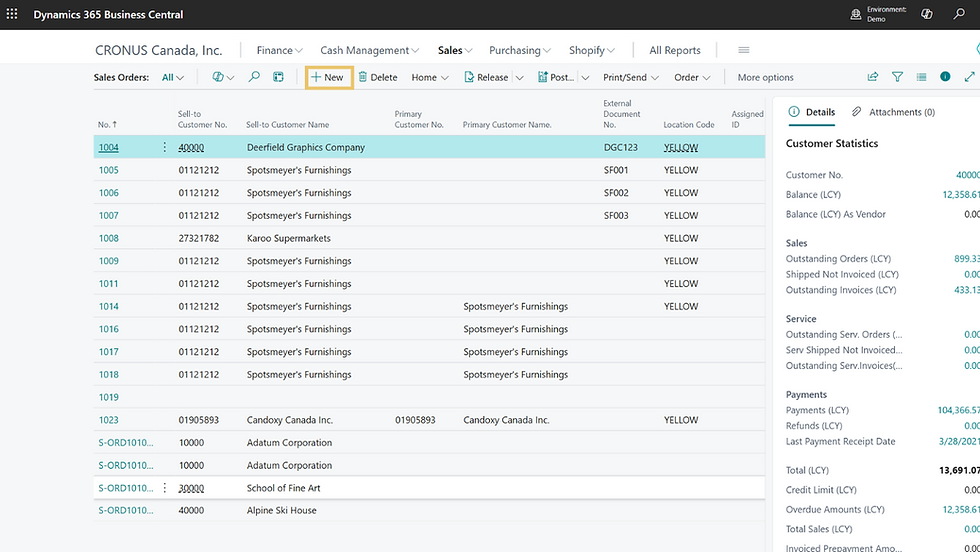Create a New sales order
Image resolution: width=980 pixels, height=552 pixels.
(329, 78)
